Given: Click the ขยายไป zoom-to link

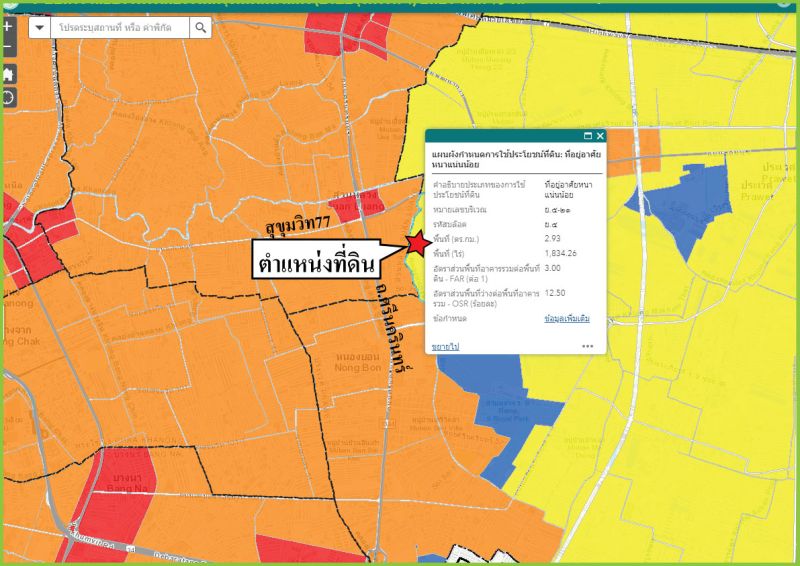Looking at the screenshot, I should 445,346.
